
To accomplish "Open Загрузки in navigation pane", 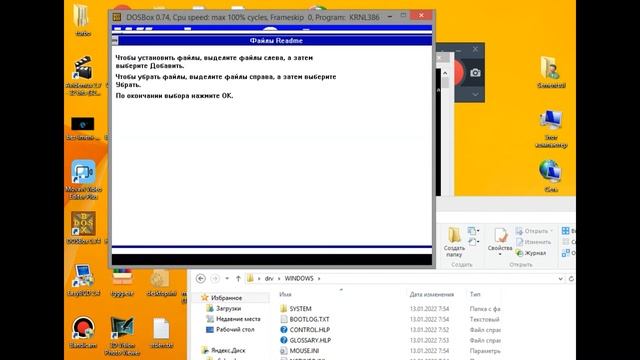I will 224,309.
